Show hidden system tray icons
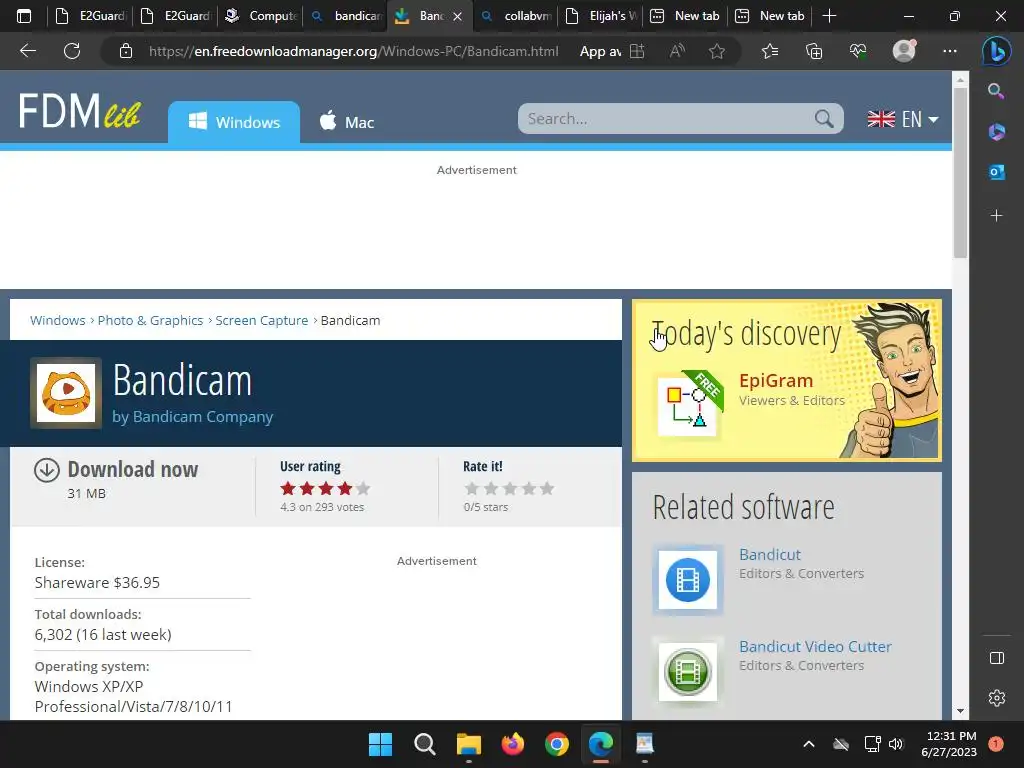This screenshot has height=768, width=1024. click(808, 744)
